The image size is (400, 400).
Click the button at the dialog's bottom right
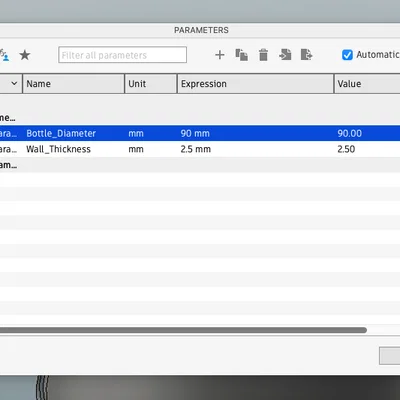point(390,356)
